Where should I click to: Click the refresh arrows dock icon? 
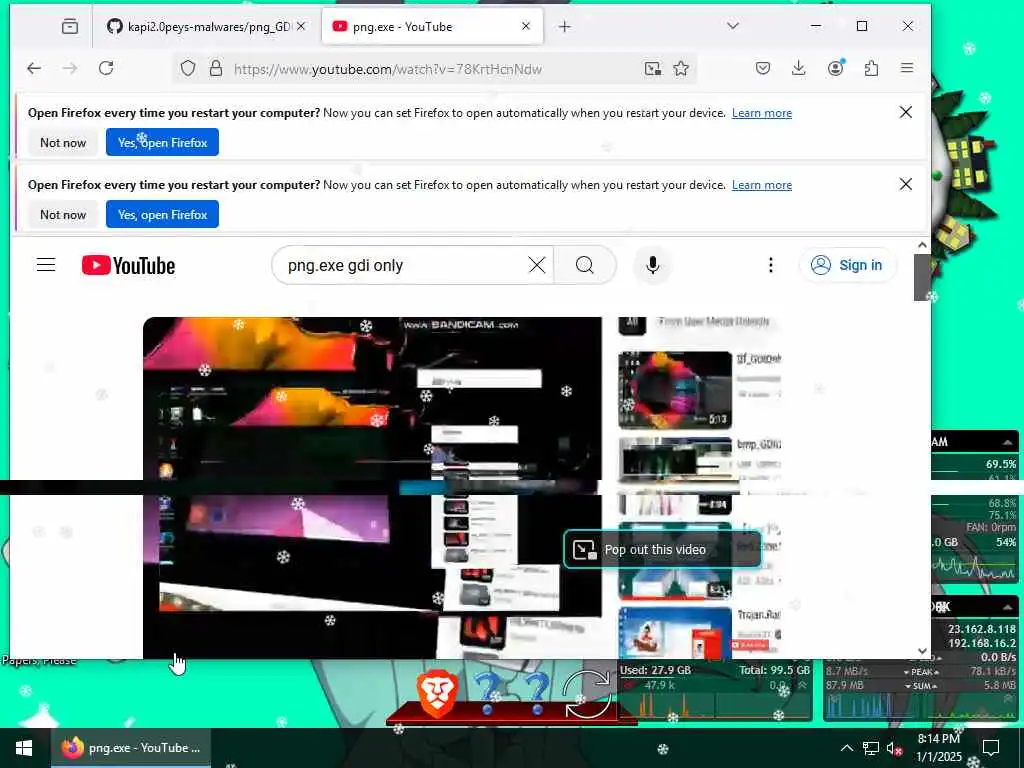(x=586, y=694)
